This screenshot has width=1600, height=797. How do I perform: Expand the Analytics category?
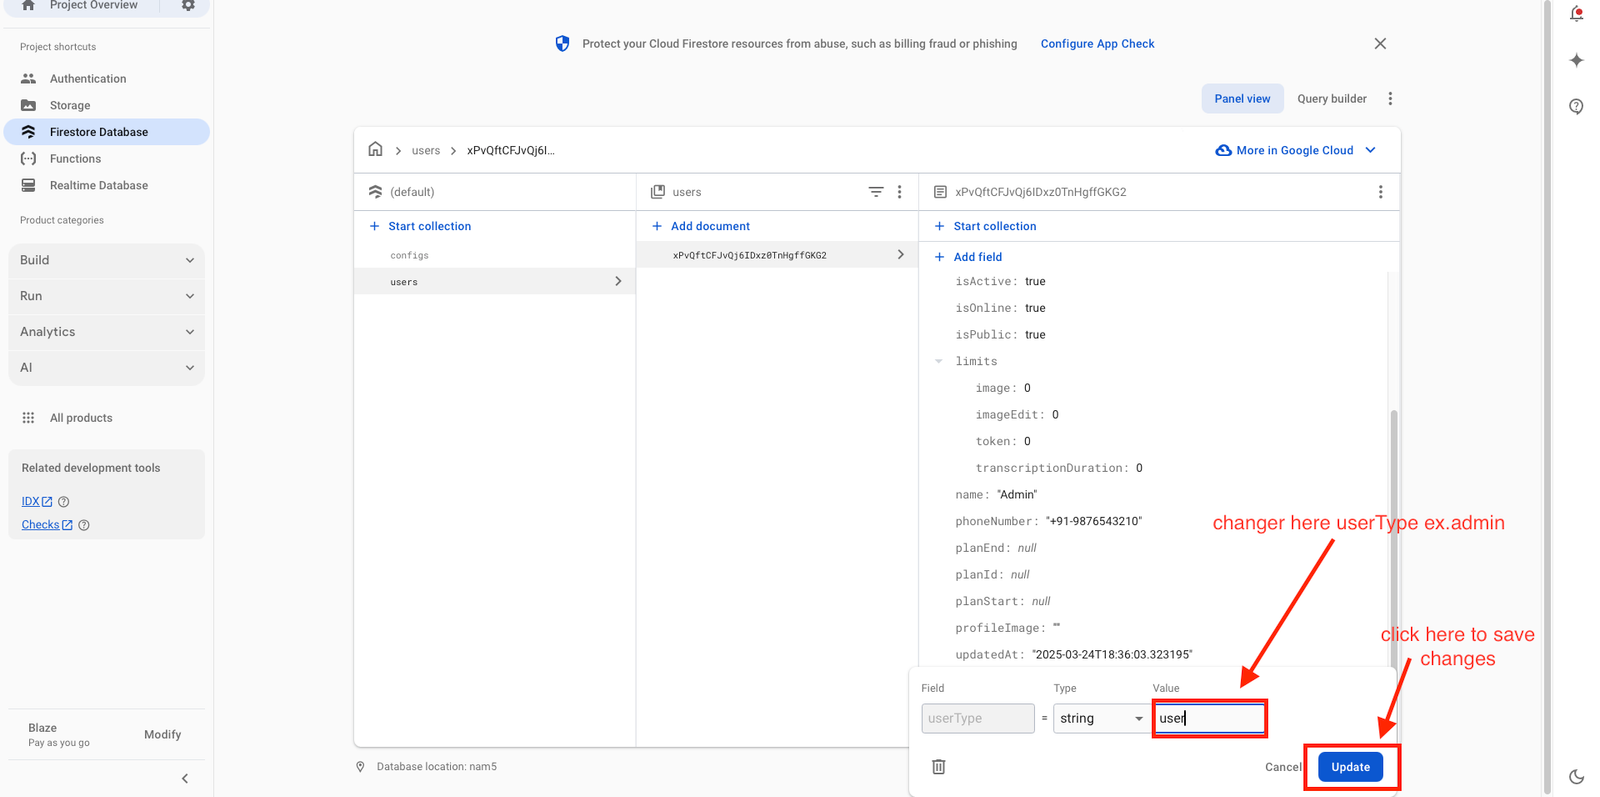click(x=106, y=332)
